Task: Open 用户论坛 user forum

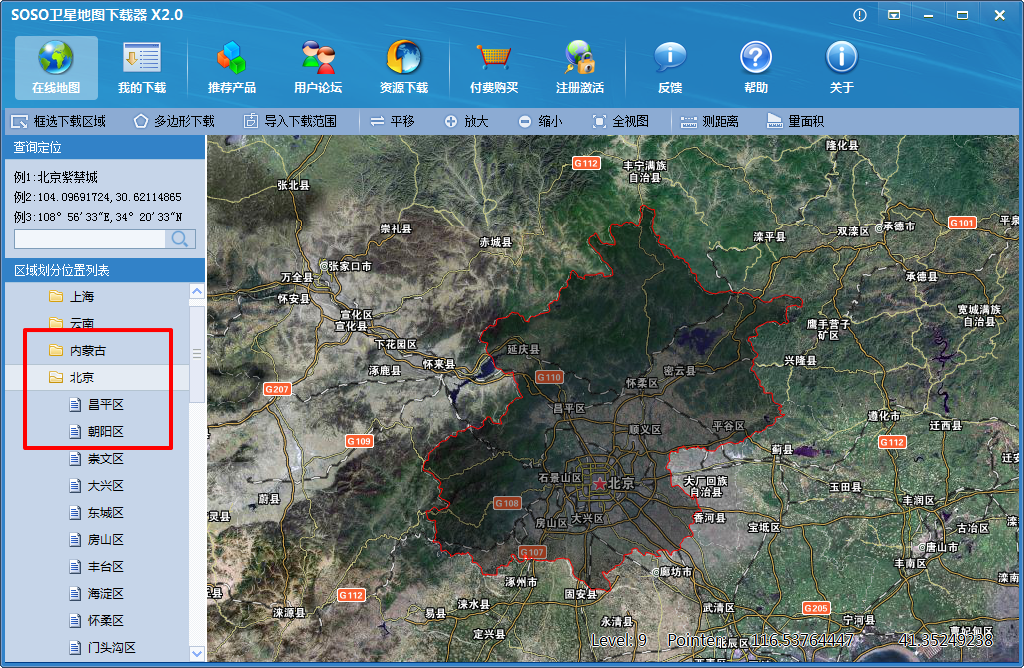Action: (318, 67)
